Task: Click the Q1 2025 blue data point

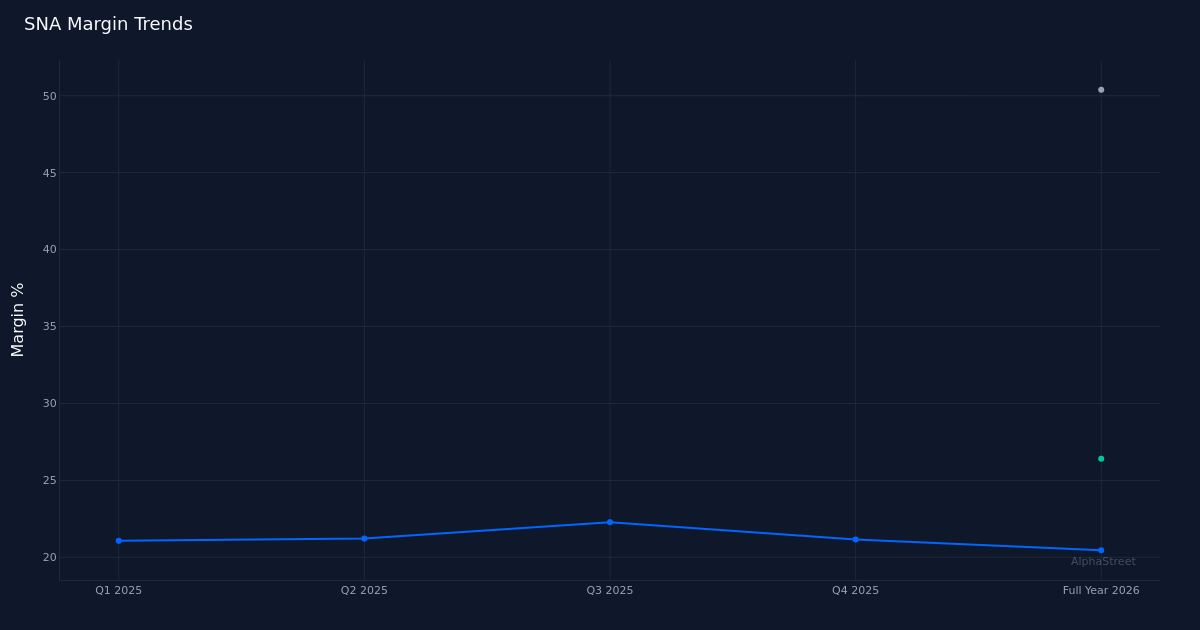Action: tap(118, 540)
